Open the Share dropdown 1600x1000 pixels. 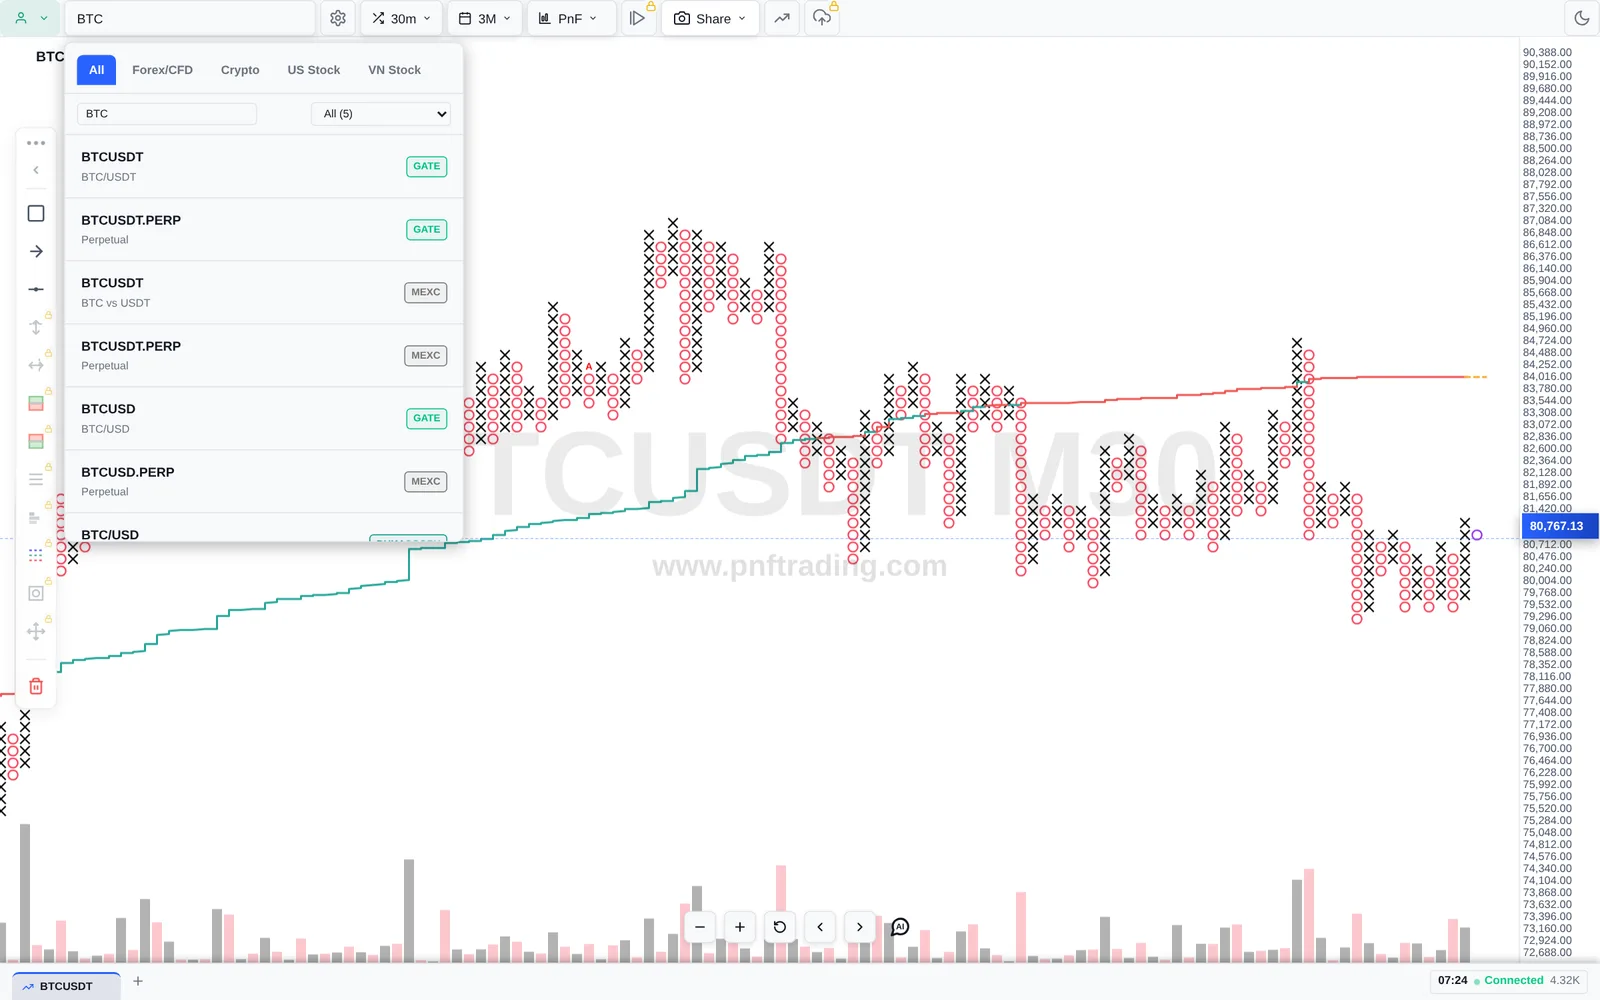point(710,18)
